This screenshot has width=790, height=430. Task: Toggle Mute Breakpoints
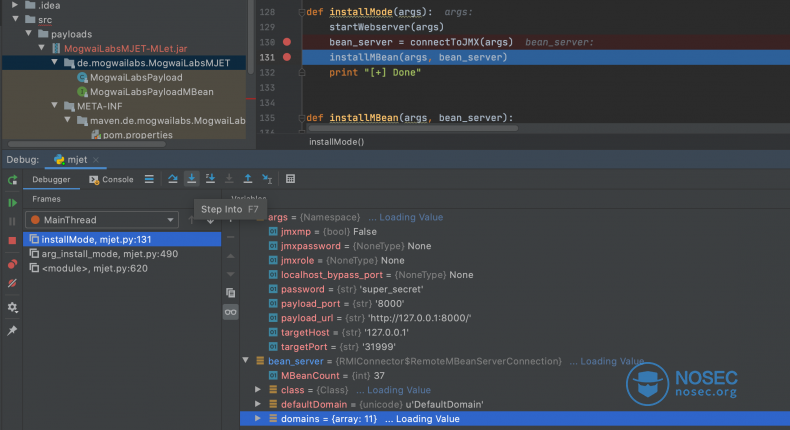[x=12, y=283]
